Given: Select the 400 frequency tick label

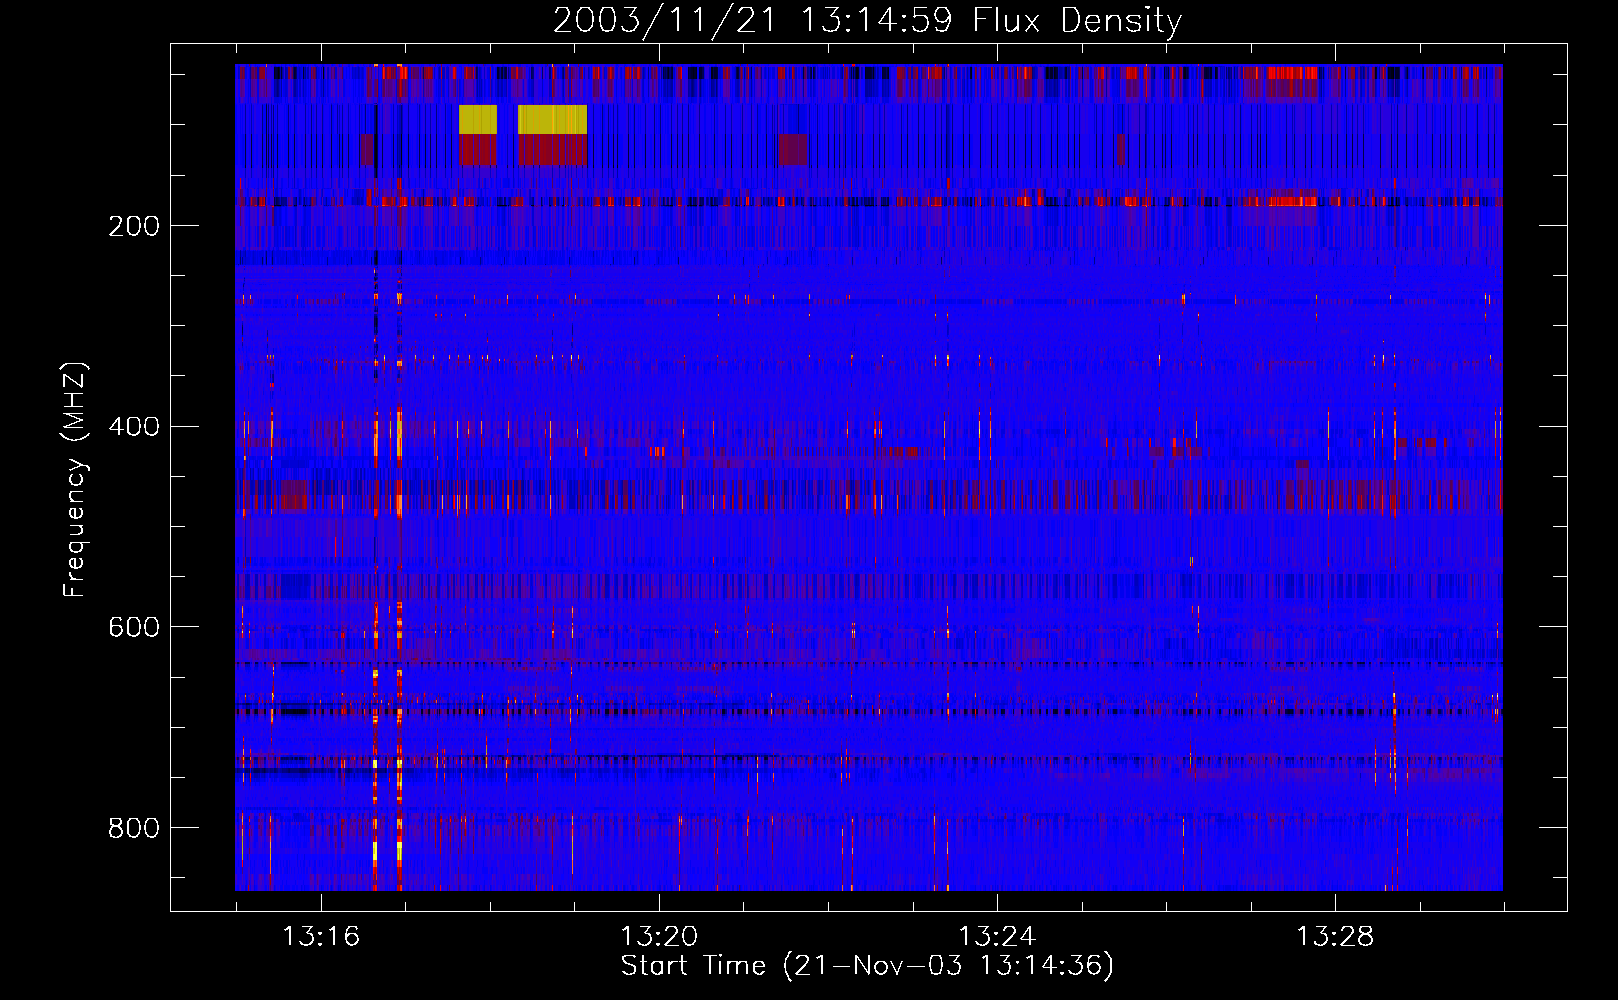Looking at the screenshot, I should click(x=134, y=427).
